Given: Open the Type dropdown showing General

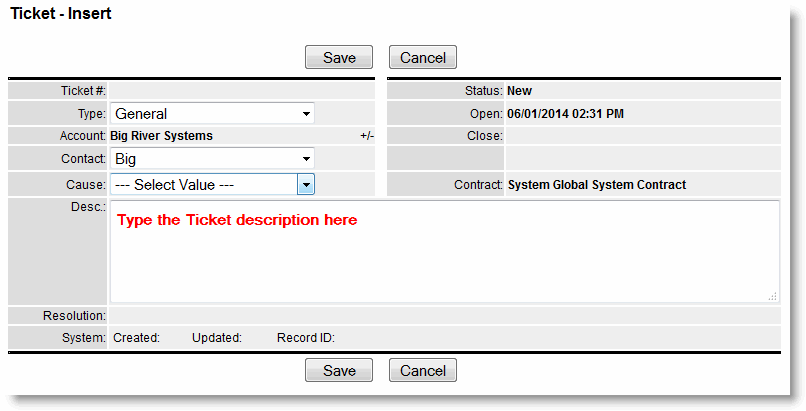Looking at the screenshot, I should coord(212,114).
